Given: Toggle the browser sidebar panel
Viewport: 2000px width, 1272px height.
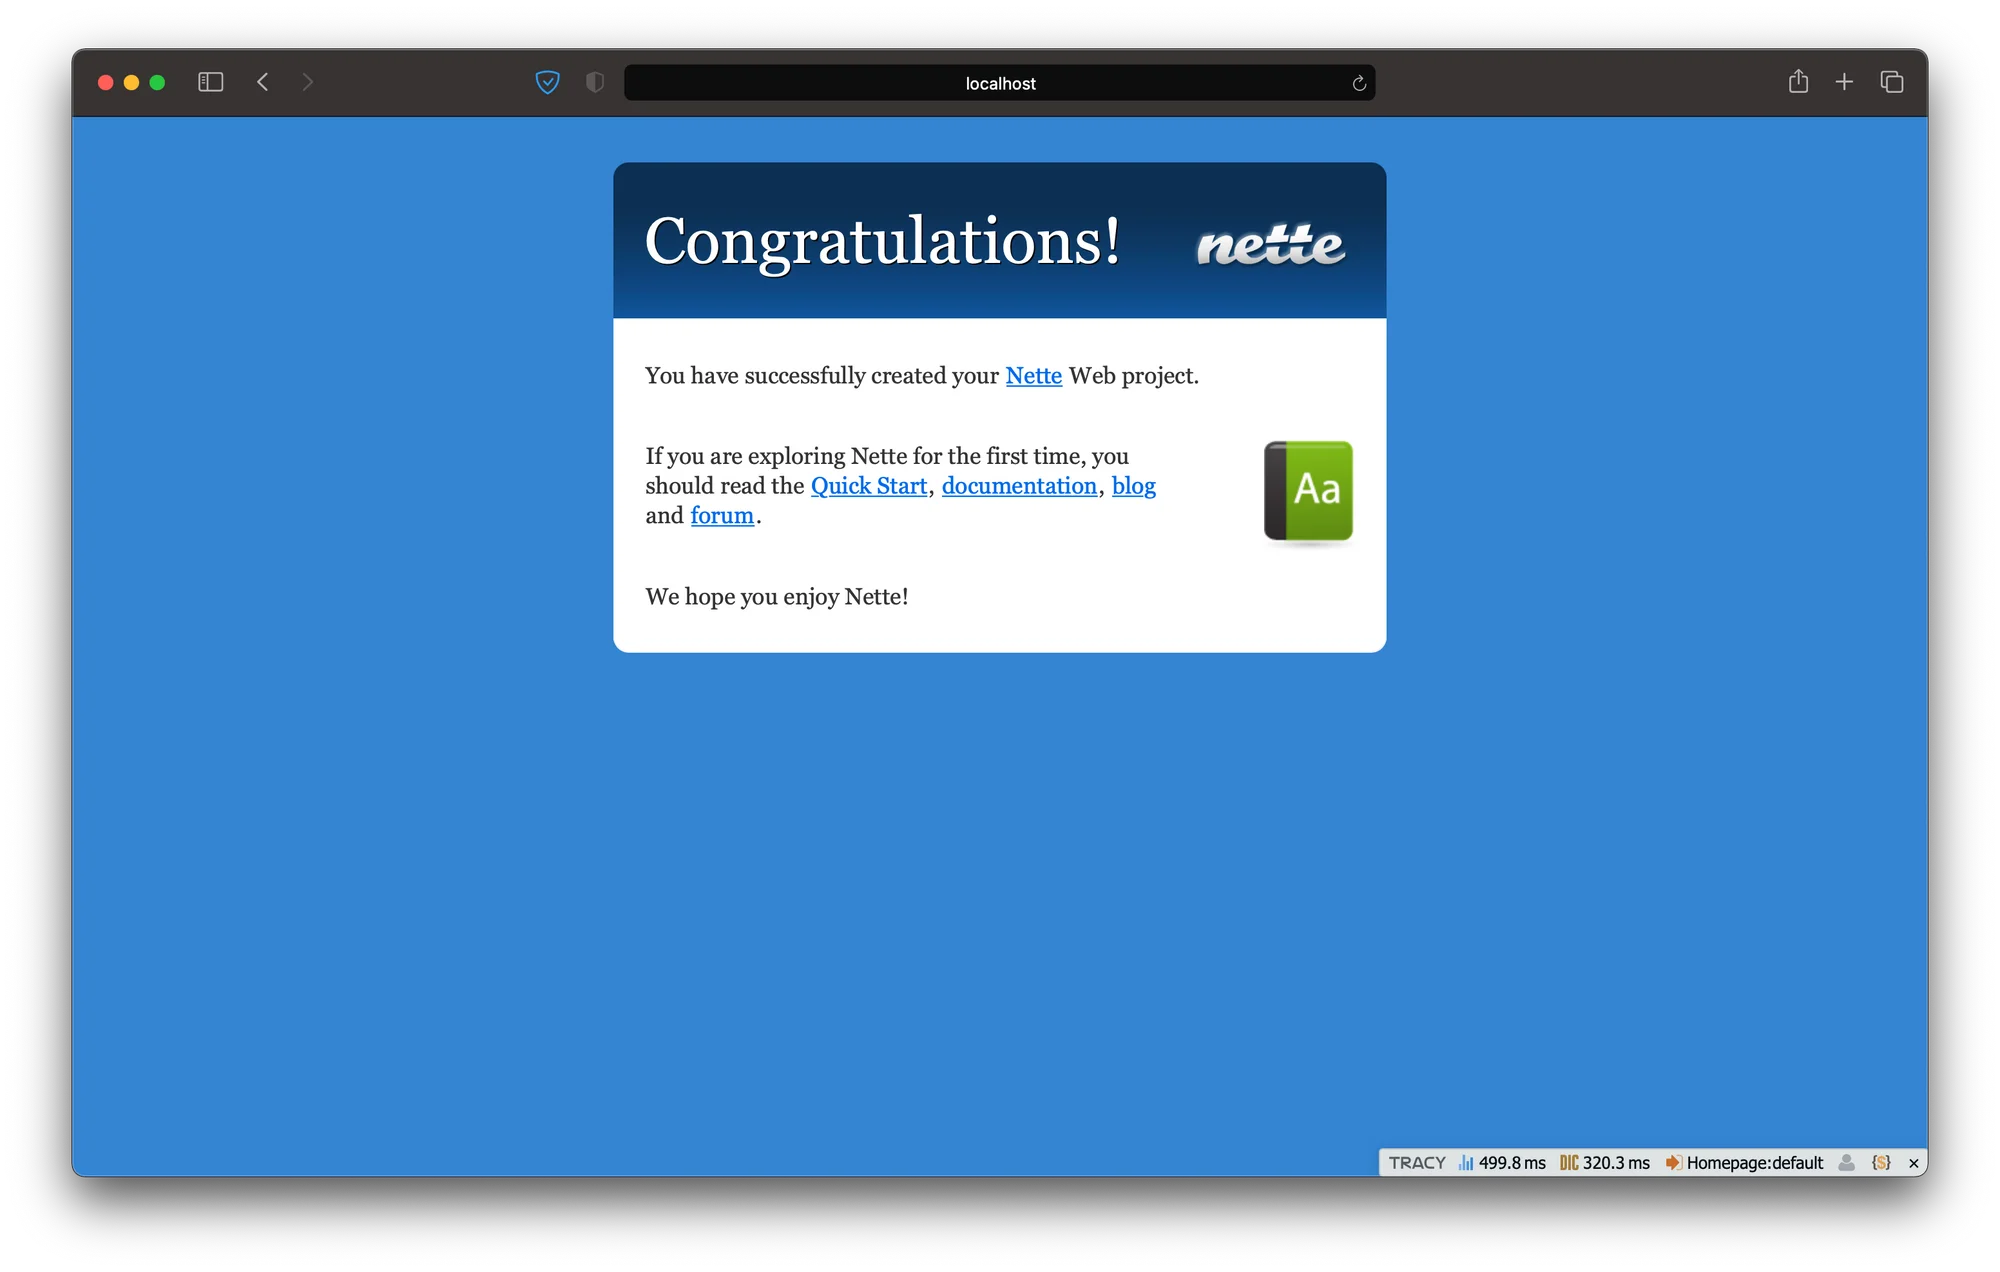Looking at the screenshot, I should [x=210, y=81].
